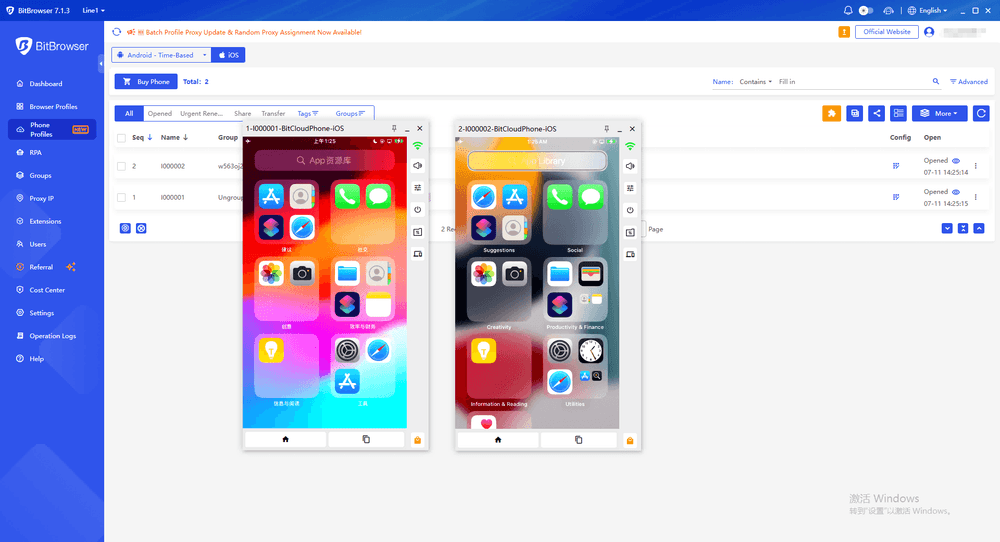Image resolution: width=1000 pixels, height=542 pixels.
Task: Expand the Line1 dropdown in title bar
Action: [93, 10]
